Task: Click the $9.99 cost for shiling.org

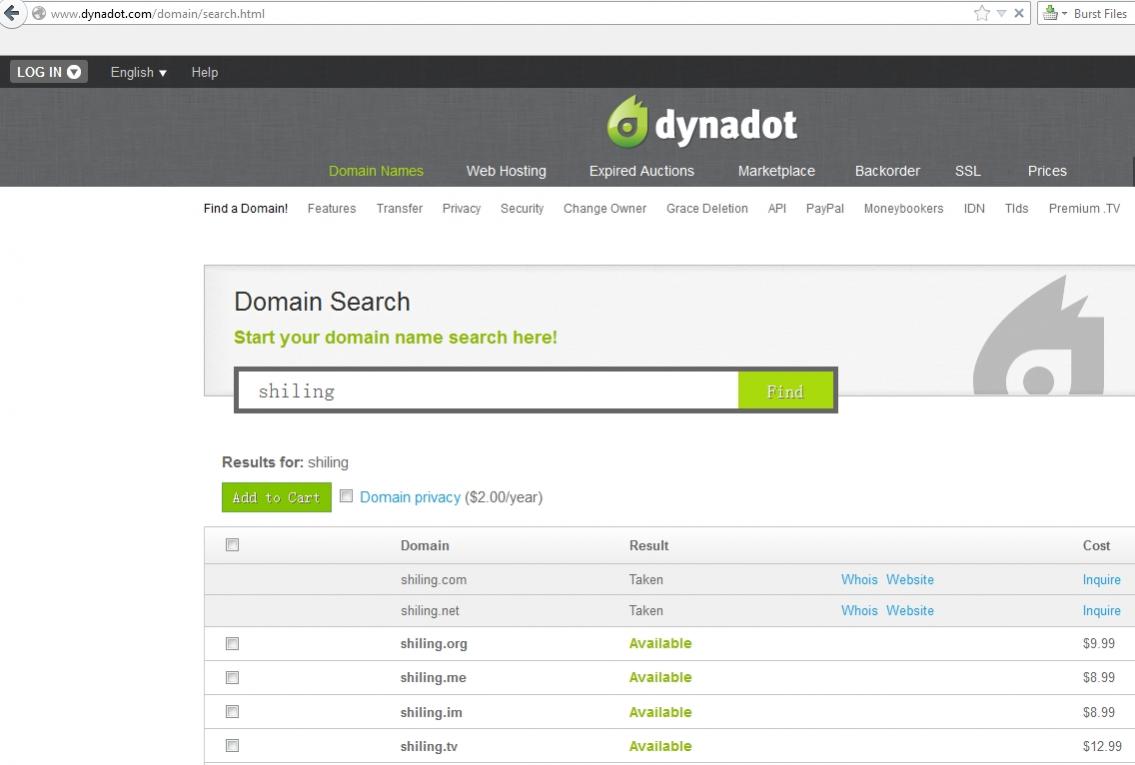Action: [x=1098, y=643]
